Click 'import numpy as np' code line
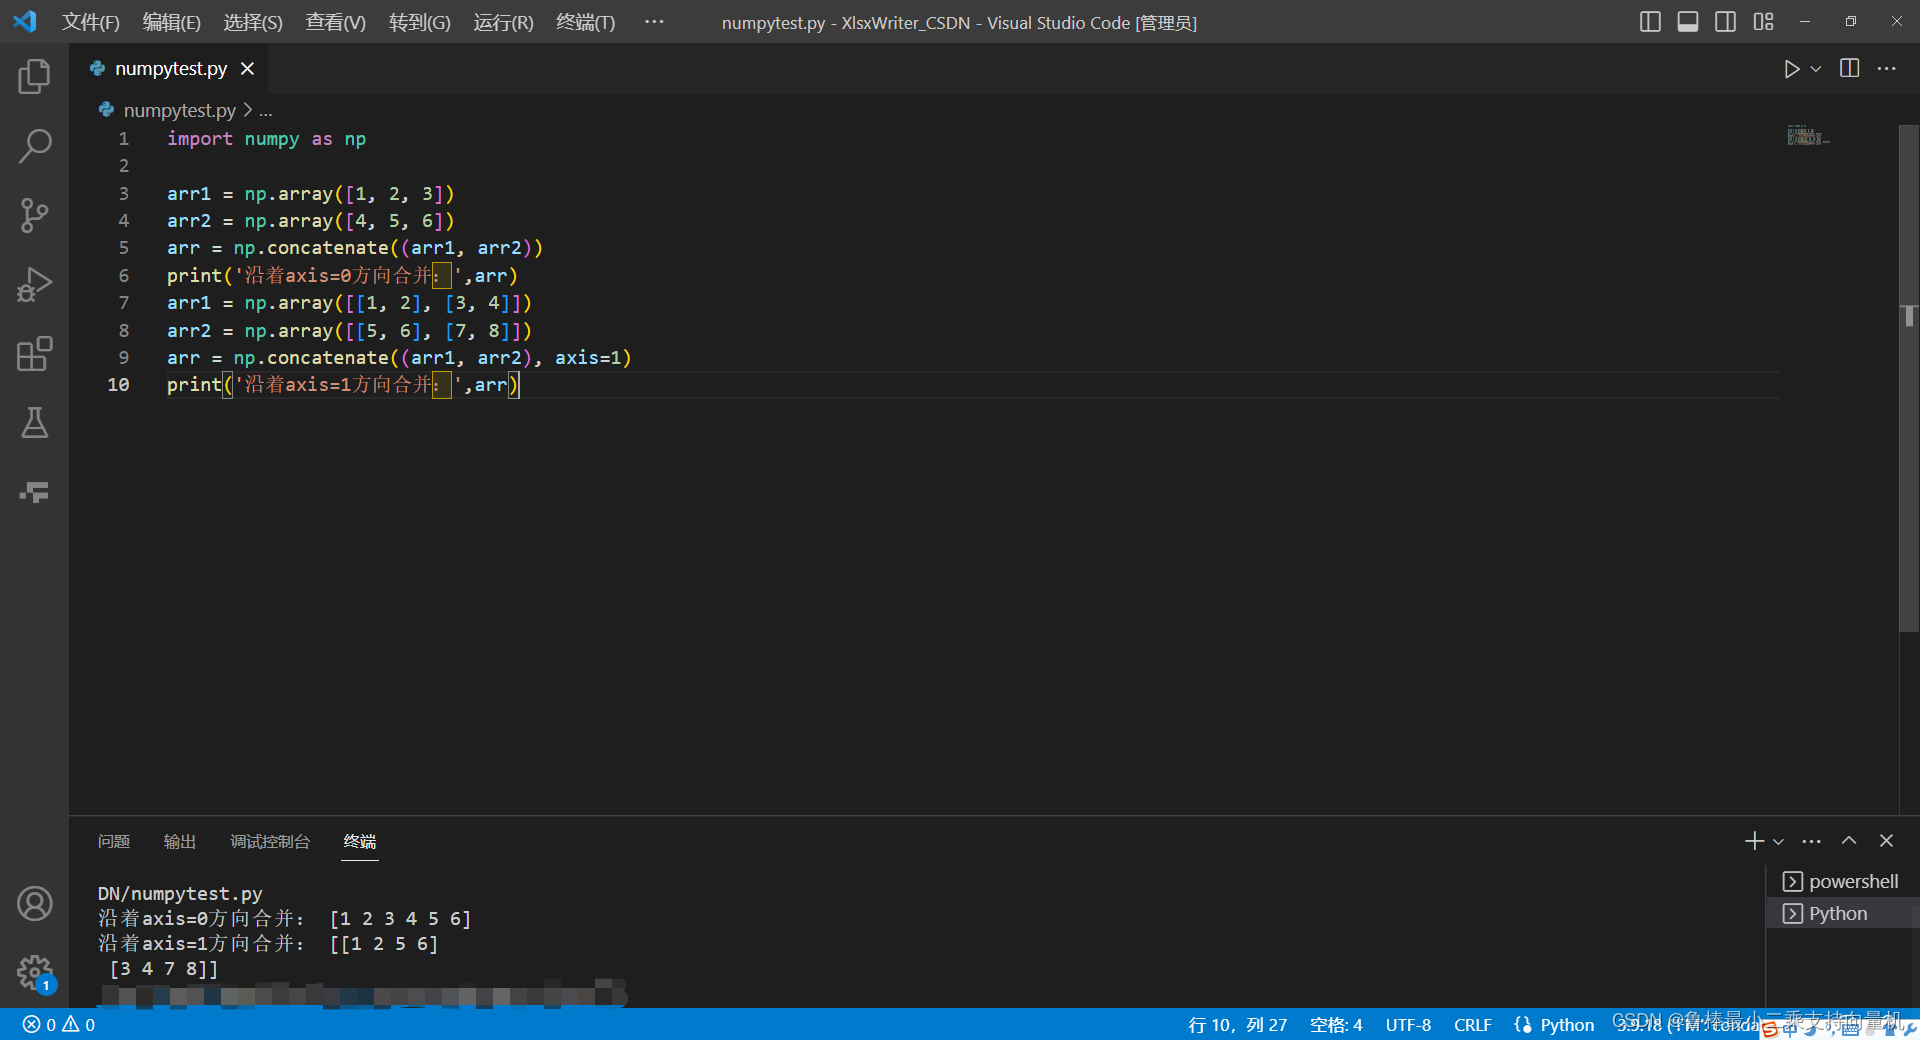Screen dimensions: 1920x1040 coord(266,138)
